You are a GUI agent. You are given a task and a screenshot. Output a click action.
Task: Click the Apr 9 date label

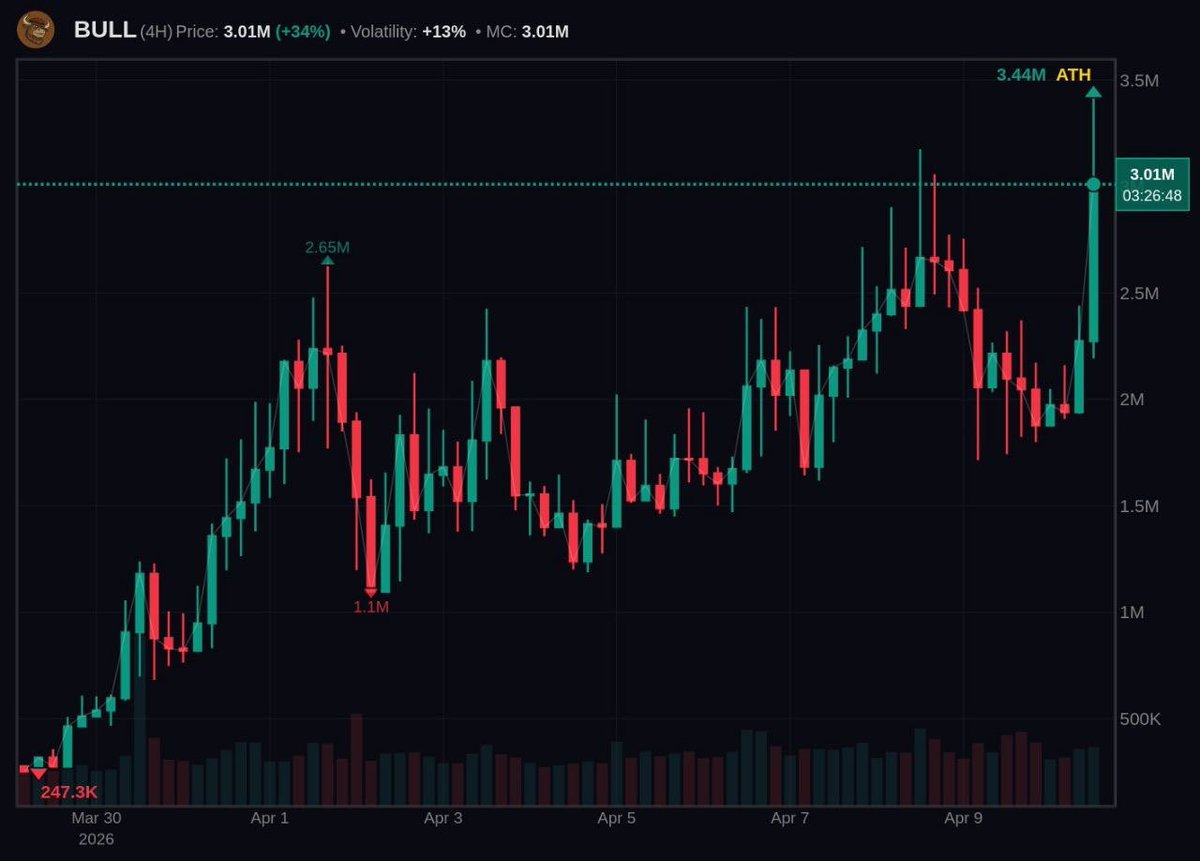[x=963, y=818]
